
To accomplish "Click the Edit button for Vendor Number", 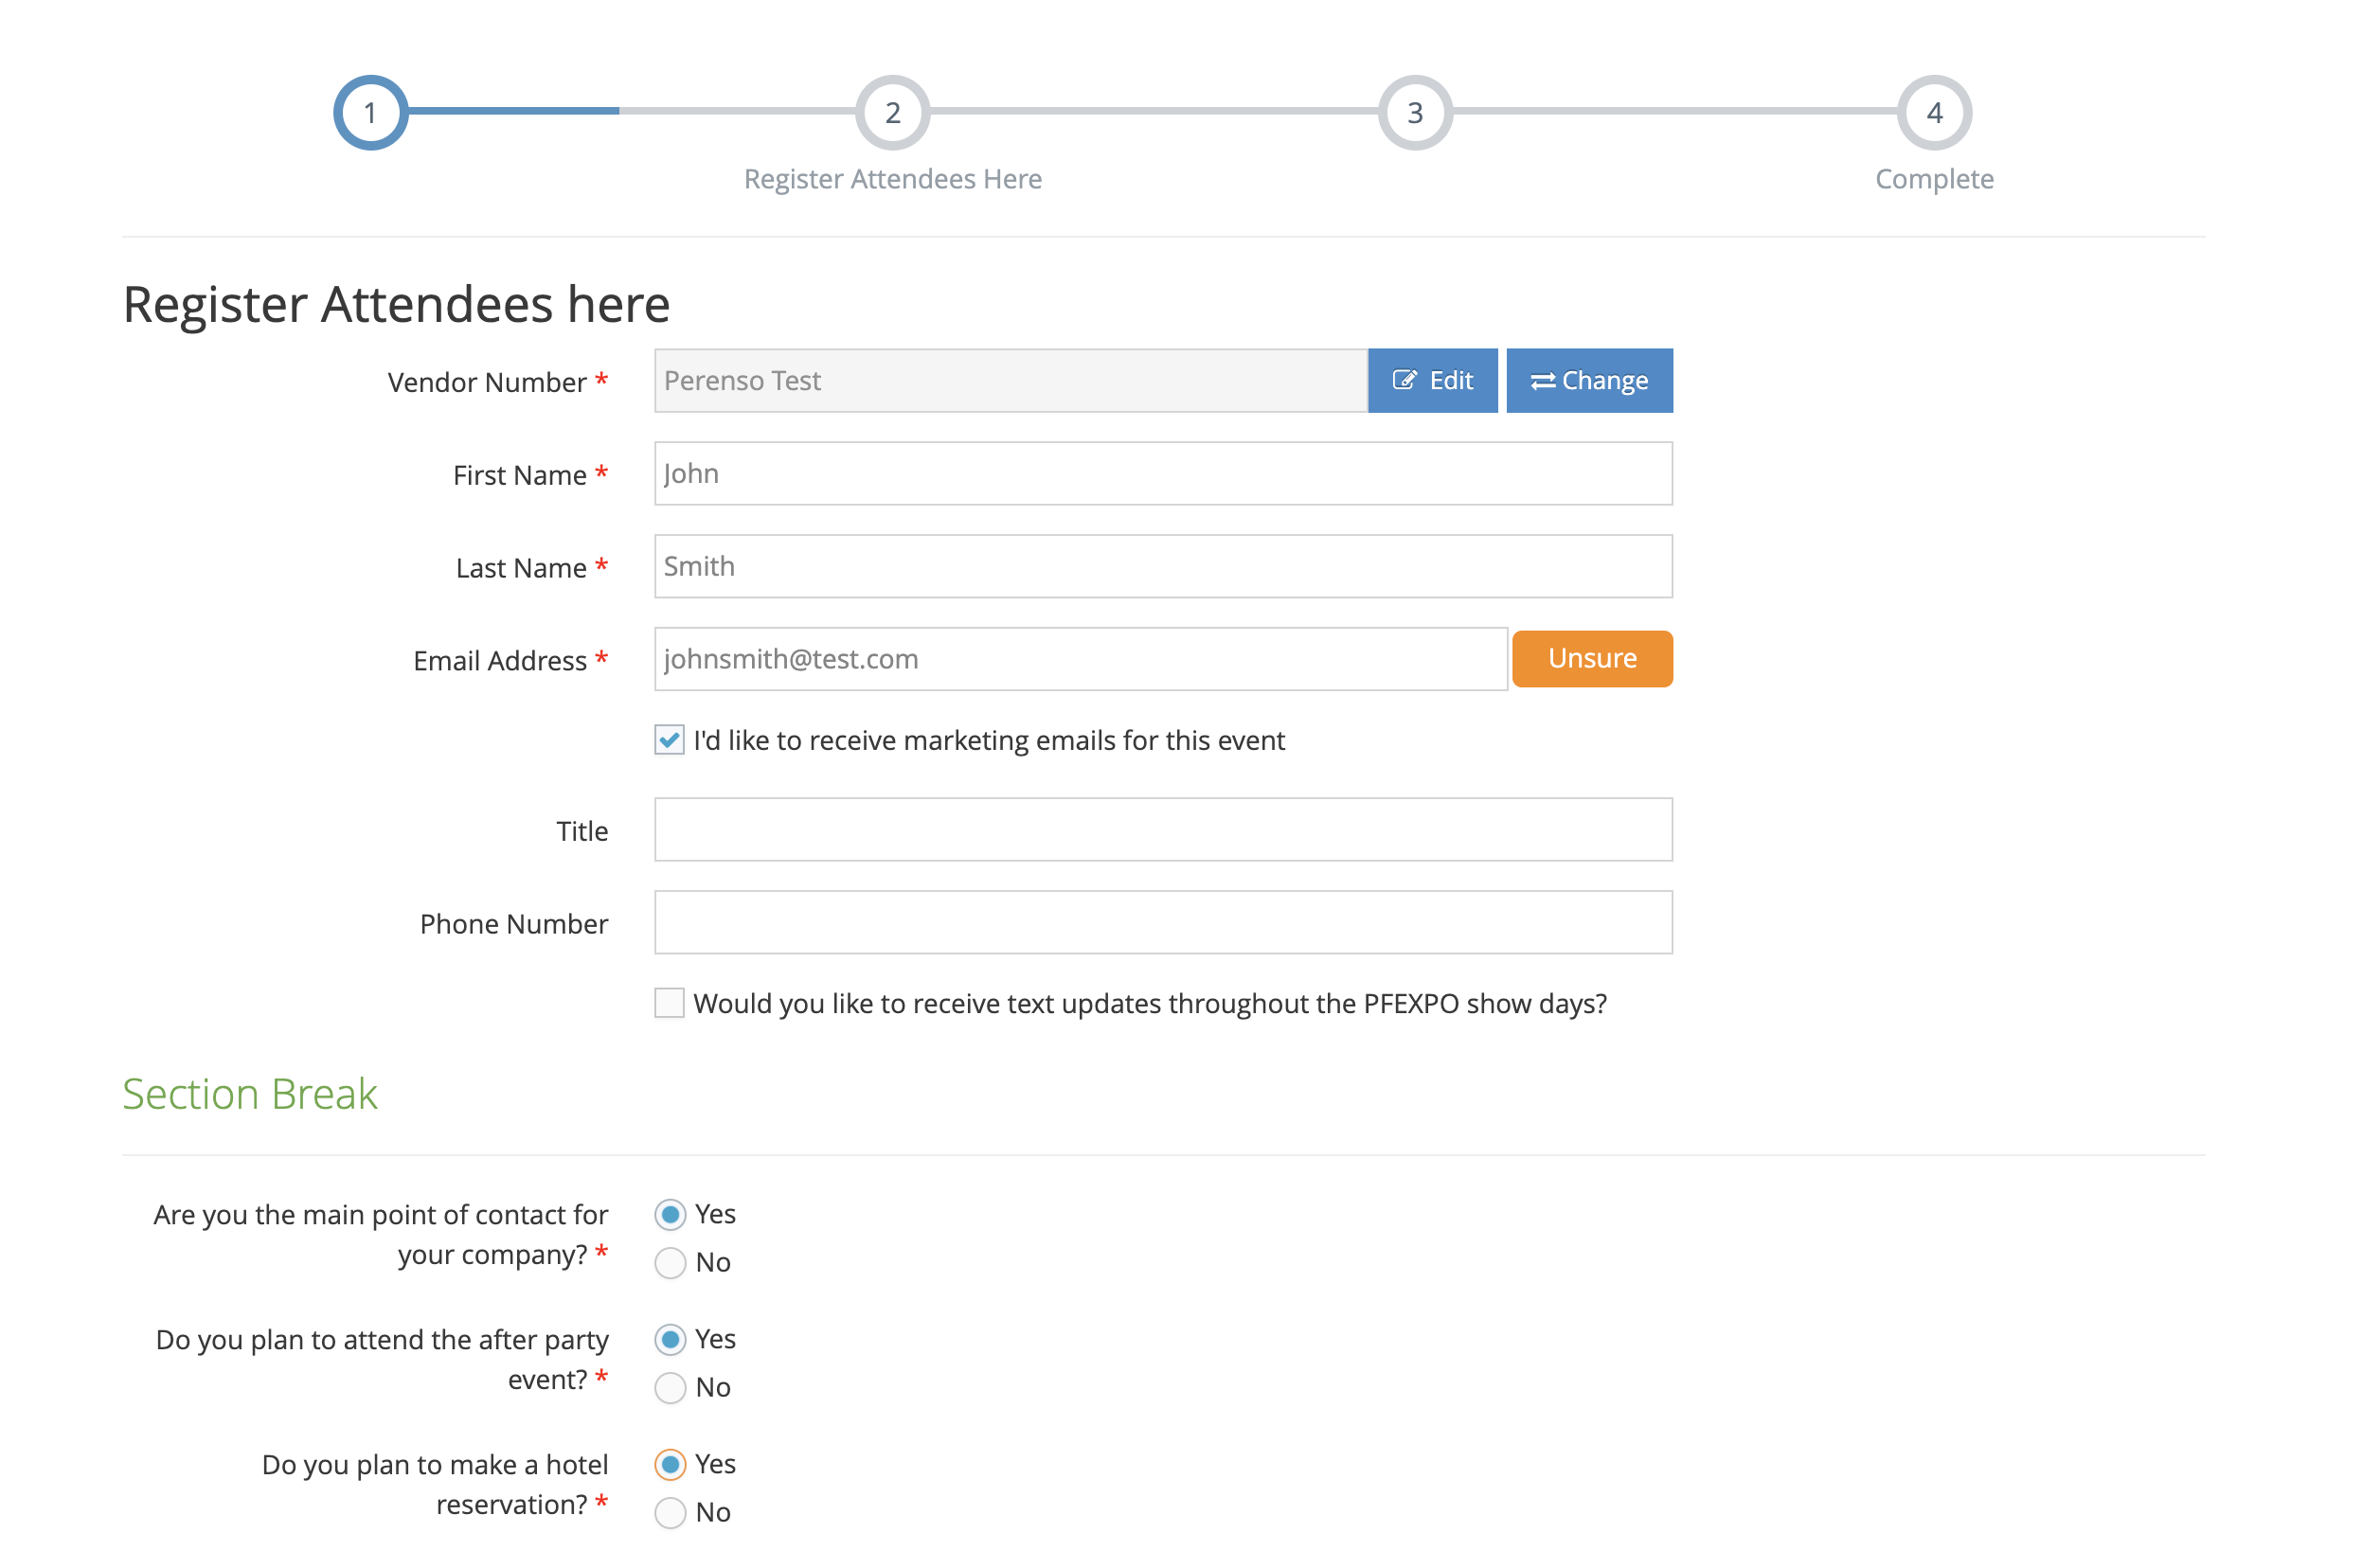I will click(x=1432, y=380).
